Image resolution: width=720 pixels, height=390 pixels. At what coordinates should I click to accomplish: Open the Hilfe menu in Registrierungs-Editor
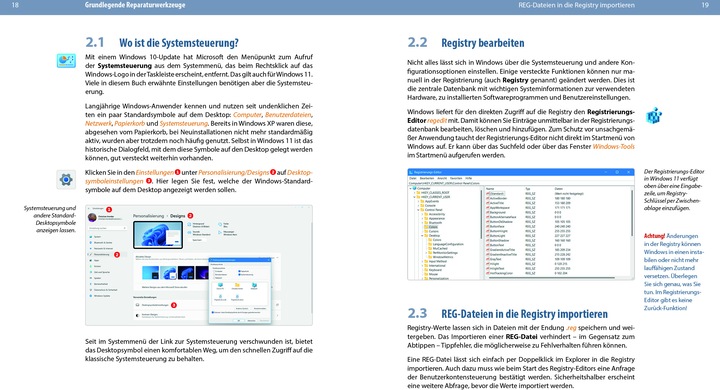coord(468,178)
